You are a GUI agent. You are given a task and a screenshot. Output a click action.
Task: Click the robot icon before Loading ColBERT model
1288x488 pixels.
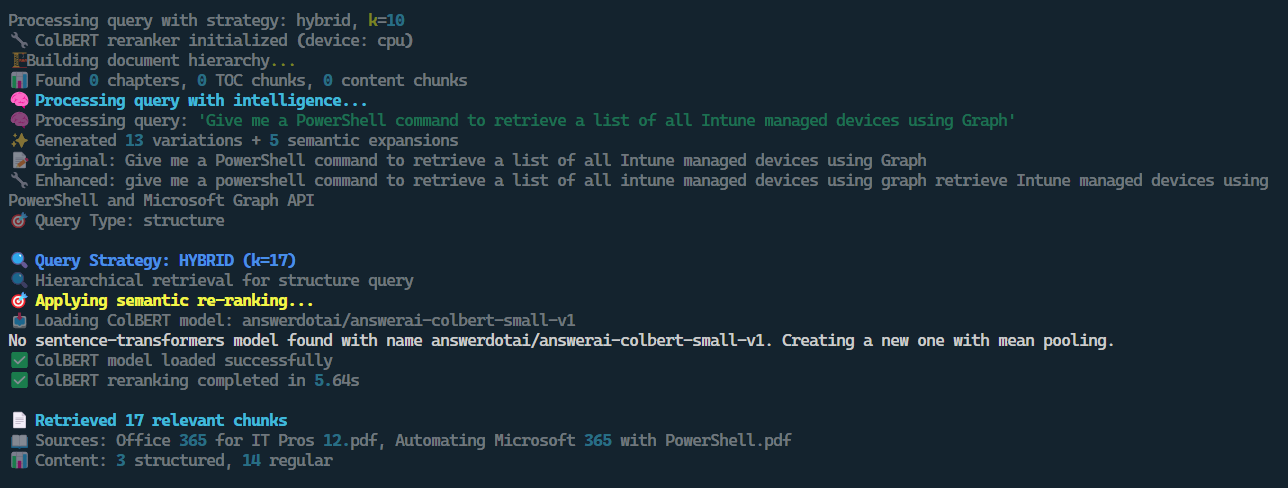point(17,320)
